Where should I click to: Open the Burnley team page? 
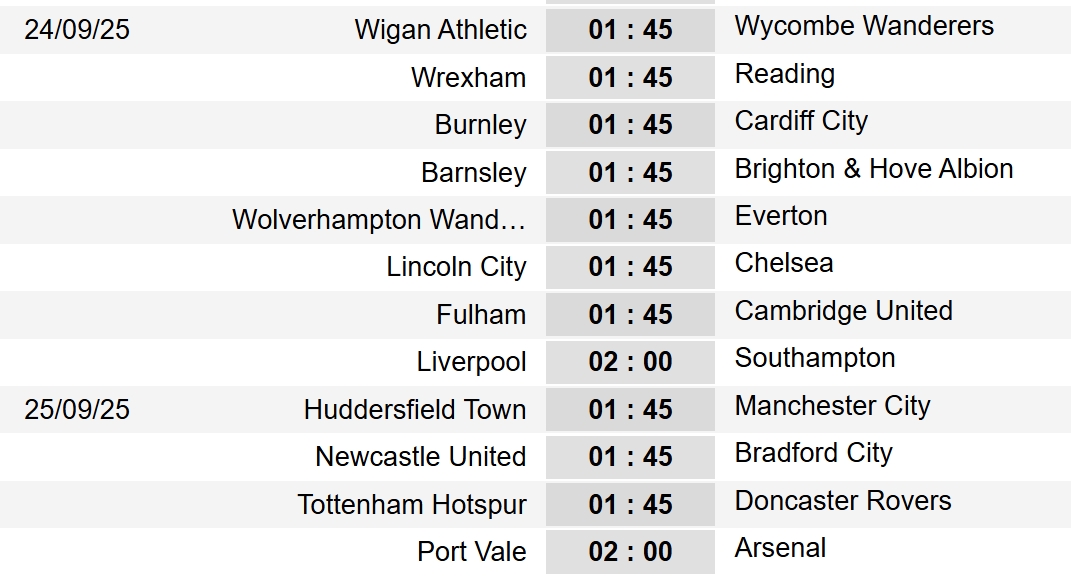tap(481, 125)
